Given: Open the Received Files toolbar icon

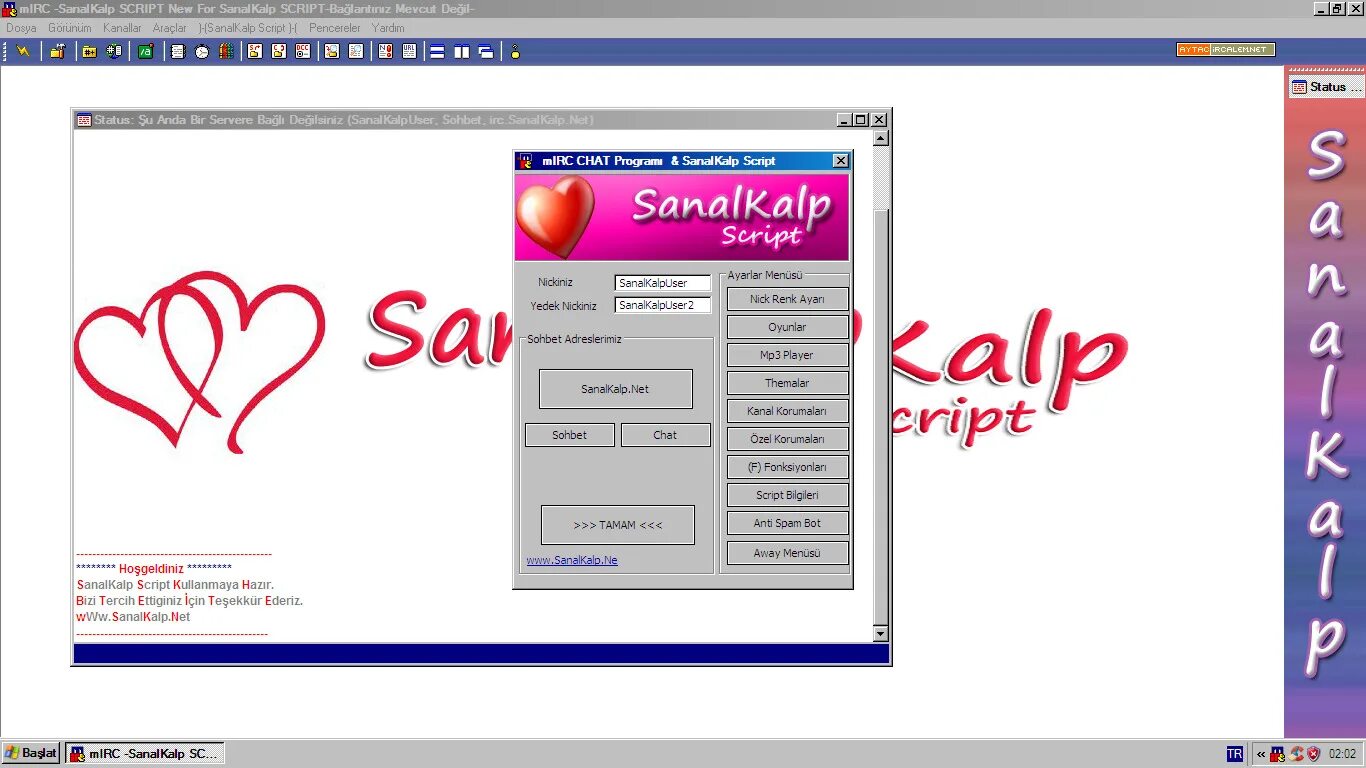Looking at the screenshot, I should pyautogui.click(x=332, y=51).
